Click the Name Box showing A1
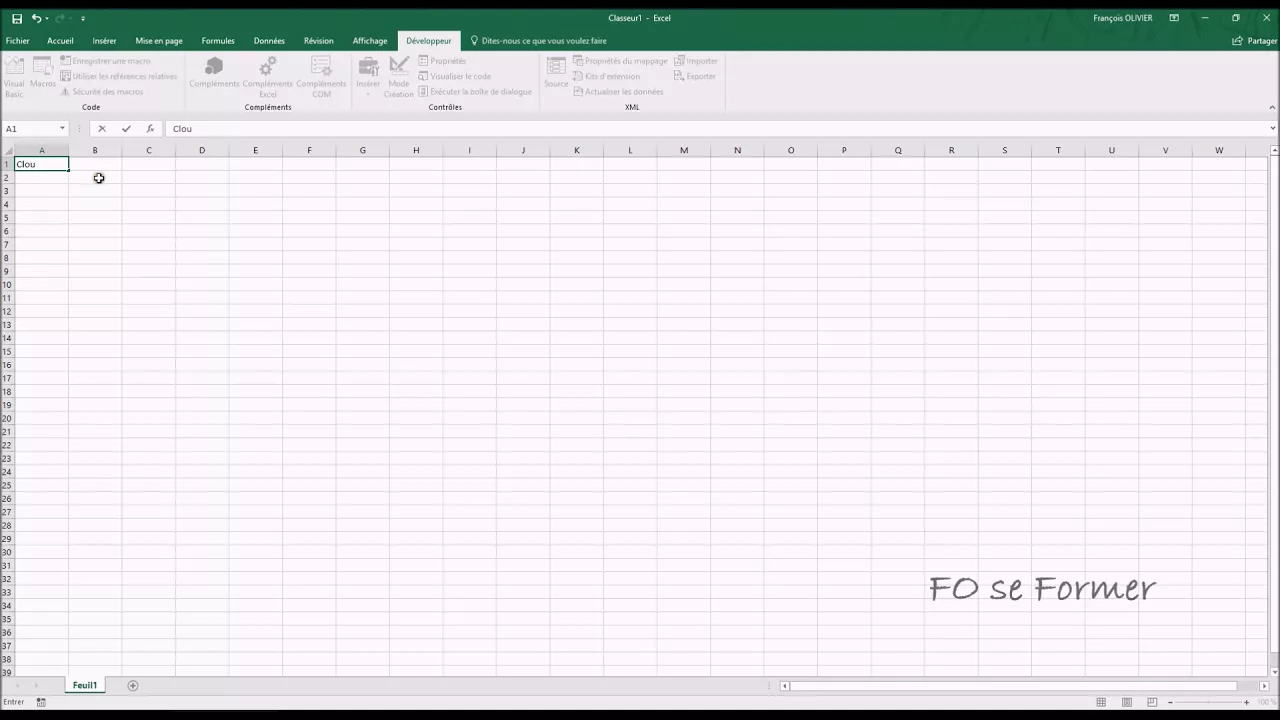This screenshot has width=1280, height=720. click(x=30, y=129)
